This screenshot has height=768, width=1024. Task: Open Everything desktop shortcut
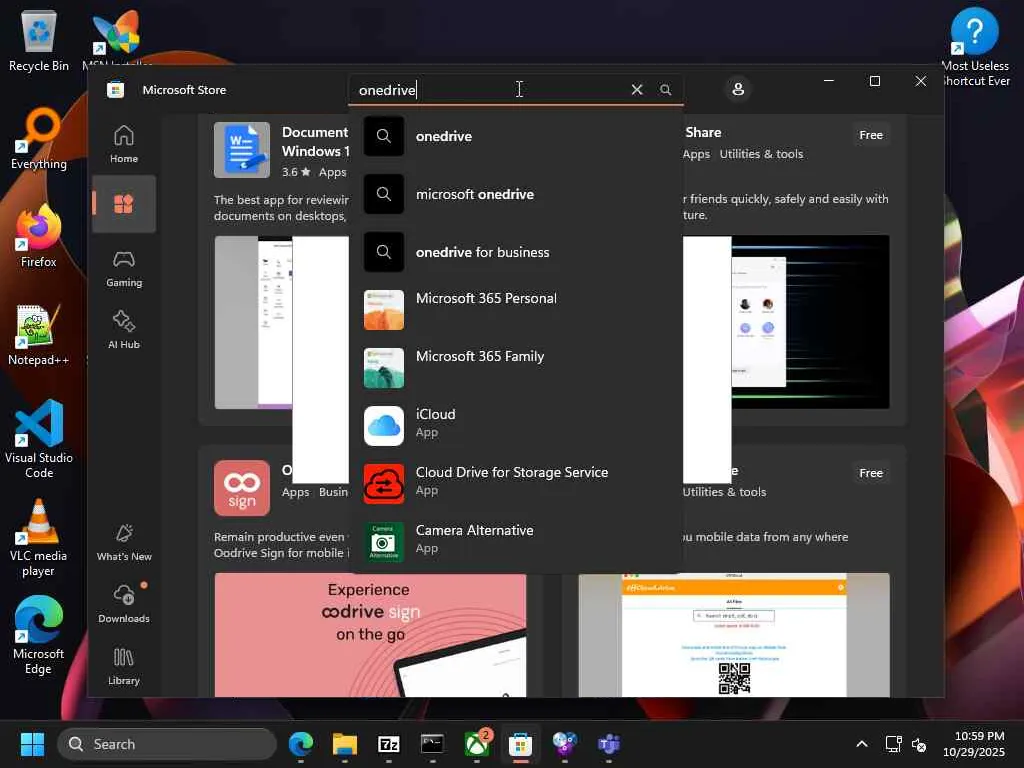click(39, 138)
